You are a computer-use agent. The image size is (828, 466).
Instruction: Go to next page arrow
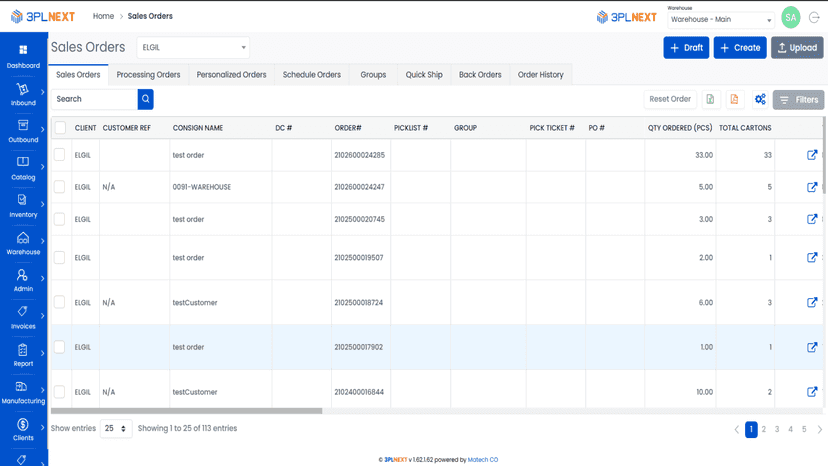click(x=820, y=430)
